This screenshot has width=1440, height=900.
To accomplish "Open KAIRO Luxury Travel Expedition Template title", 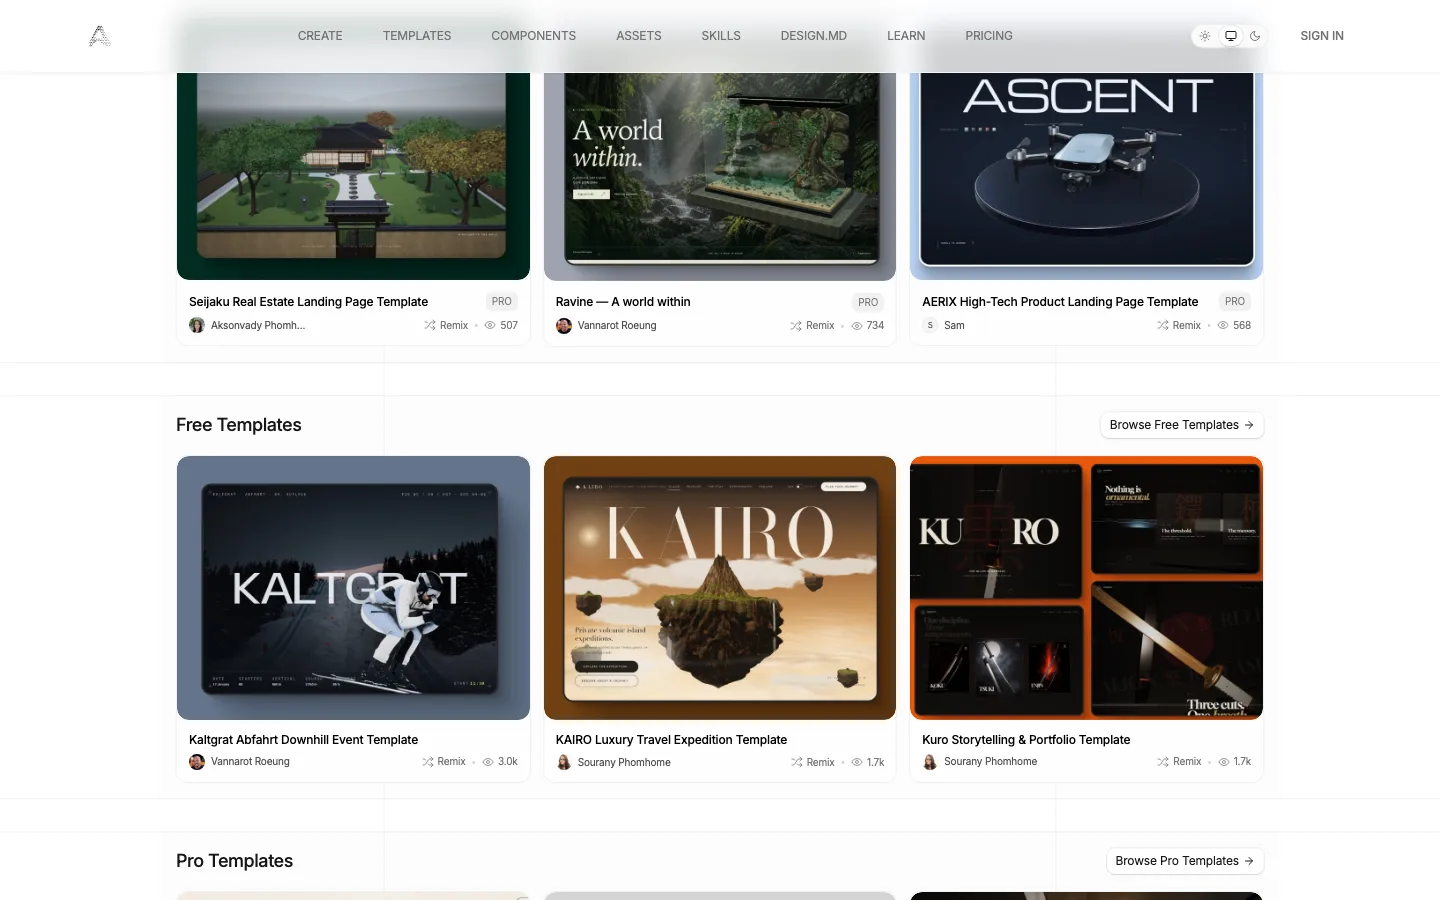I will (x=671, y=740).
